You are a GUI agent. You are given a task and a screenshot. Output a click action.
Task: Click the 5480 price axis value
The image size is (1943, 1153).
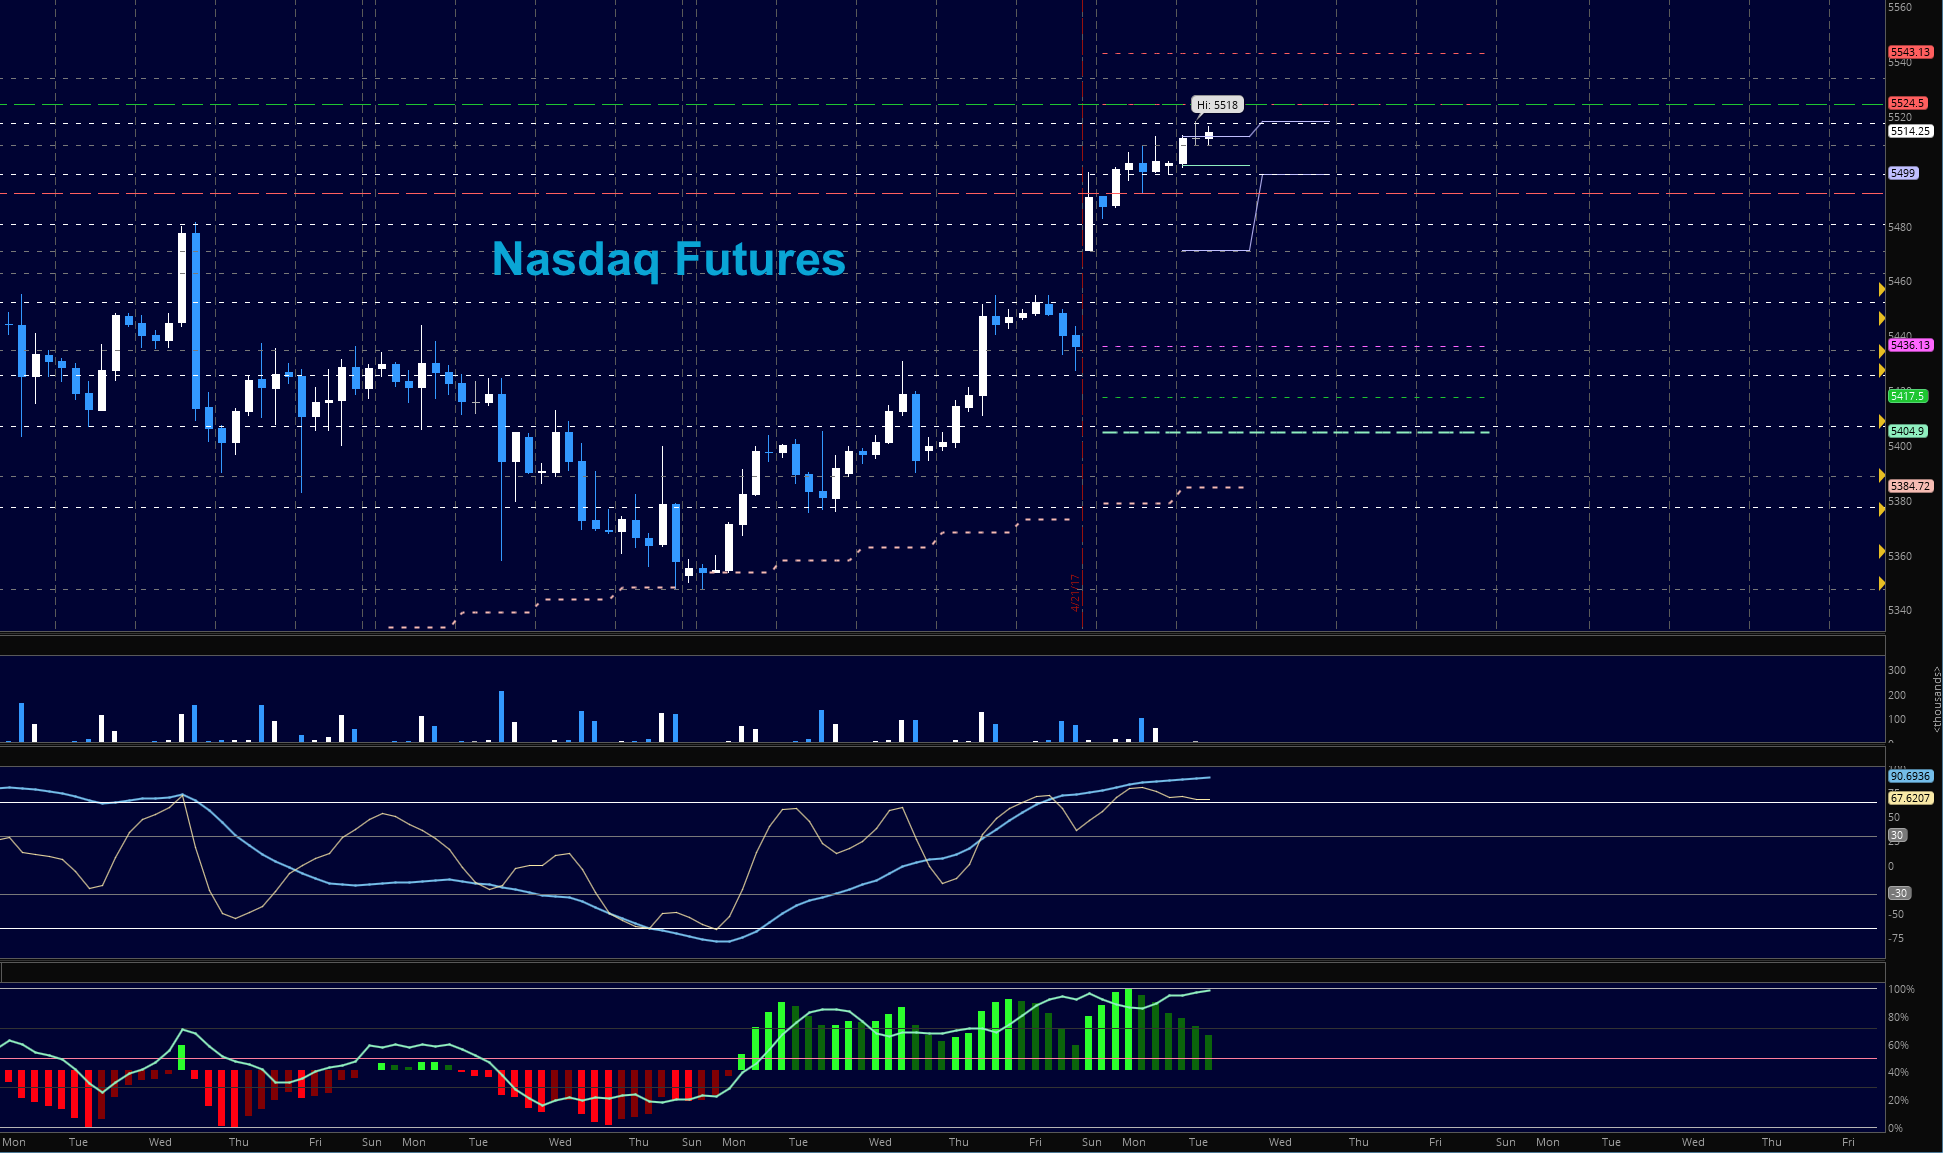[x=1899, y=227]
